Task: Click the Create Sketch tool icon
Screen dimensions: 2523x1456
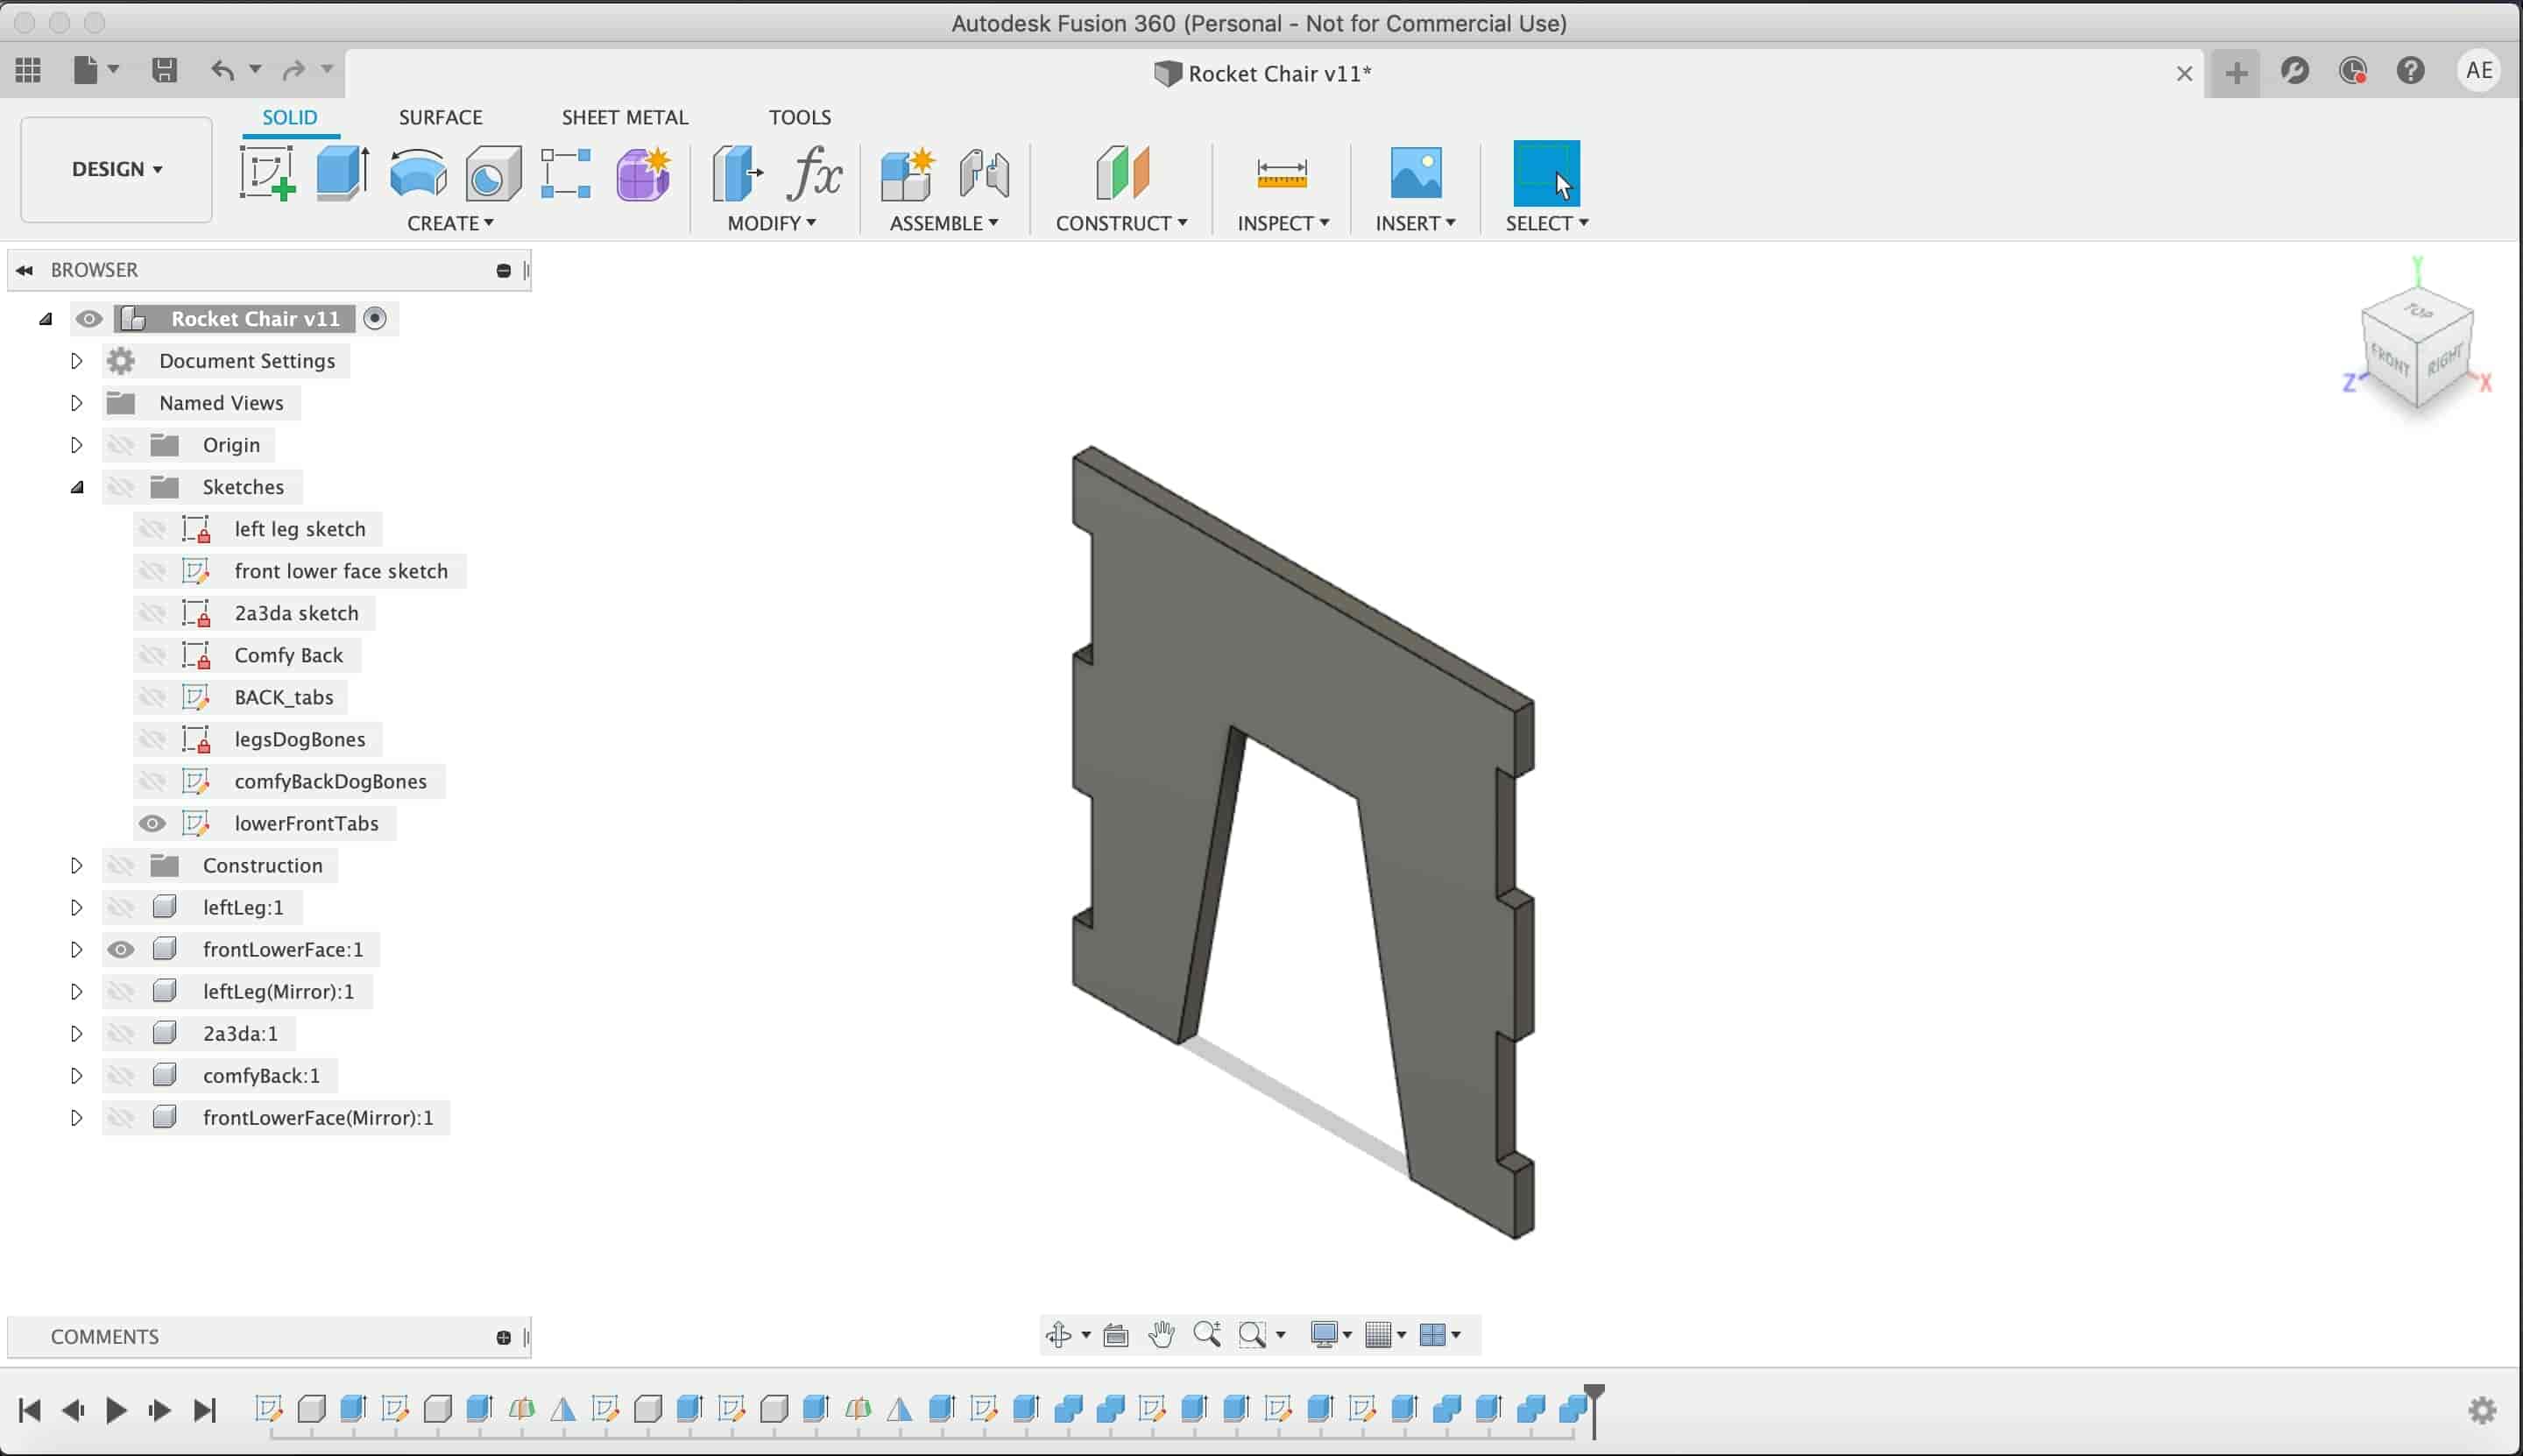Action: tap(267, 173)
